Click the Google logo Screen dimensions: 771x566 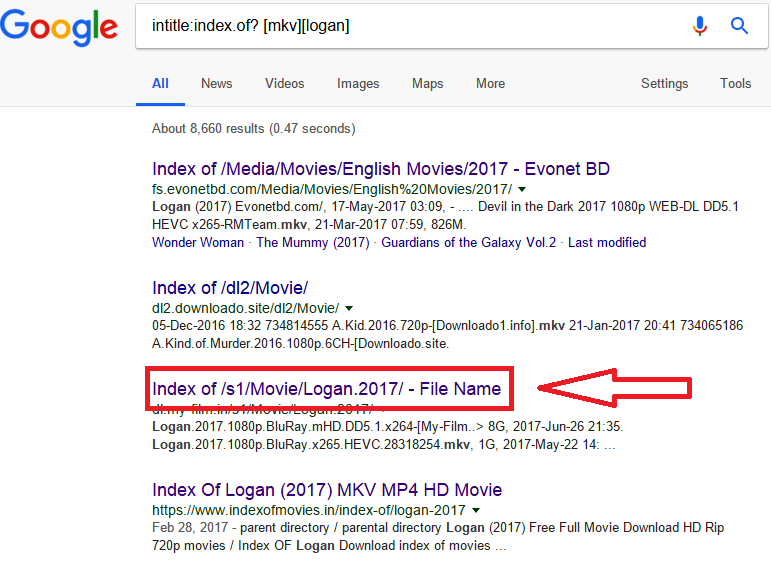pyautogui.click(x=59, y=28)
